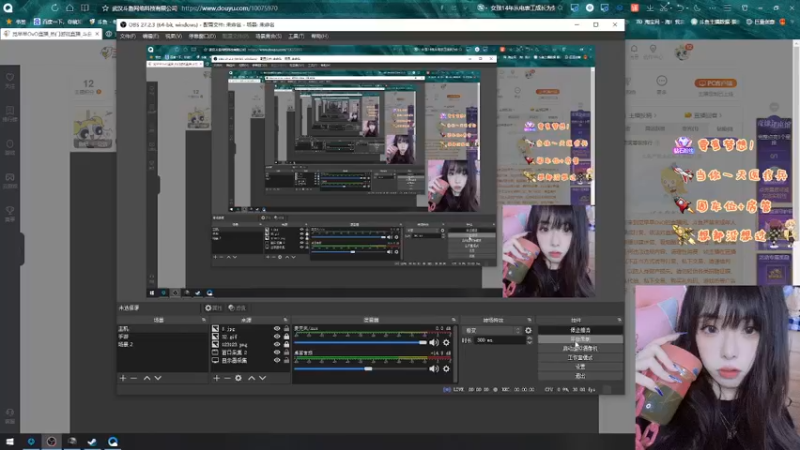Remove the selected scene with the minus icon

tap(134, 378)
